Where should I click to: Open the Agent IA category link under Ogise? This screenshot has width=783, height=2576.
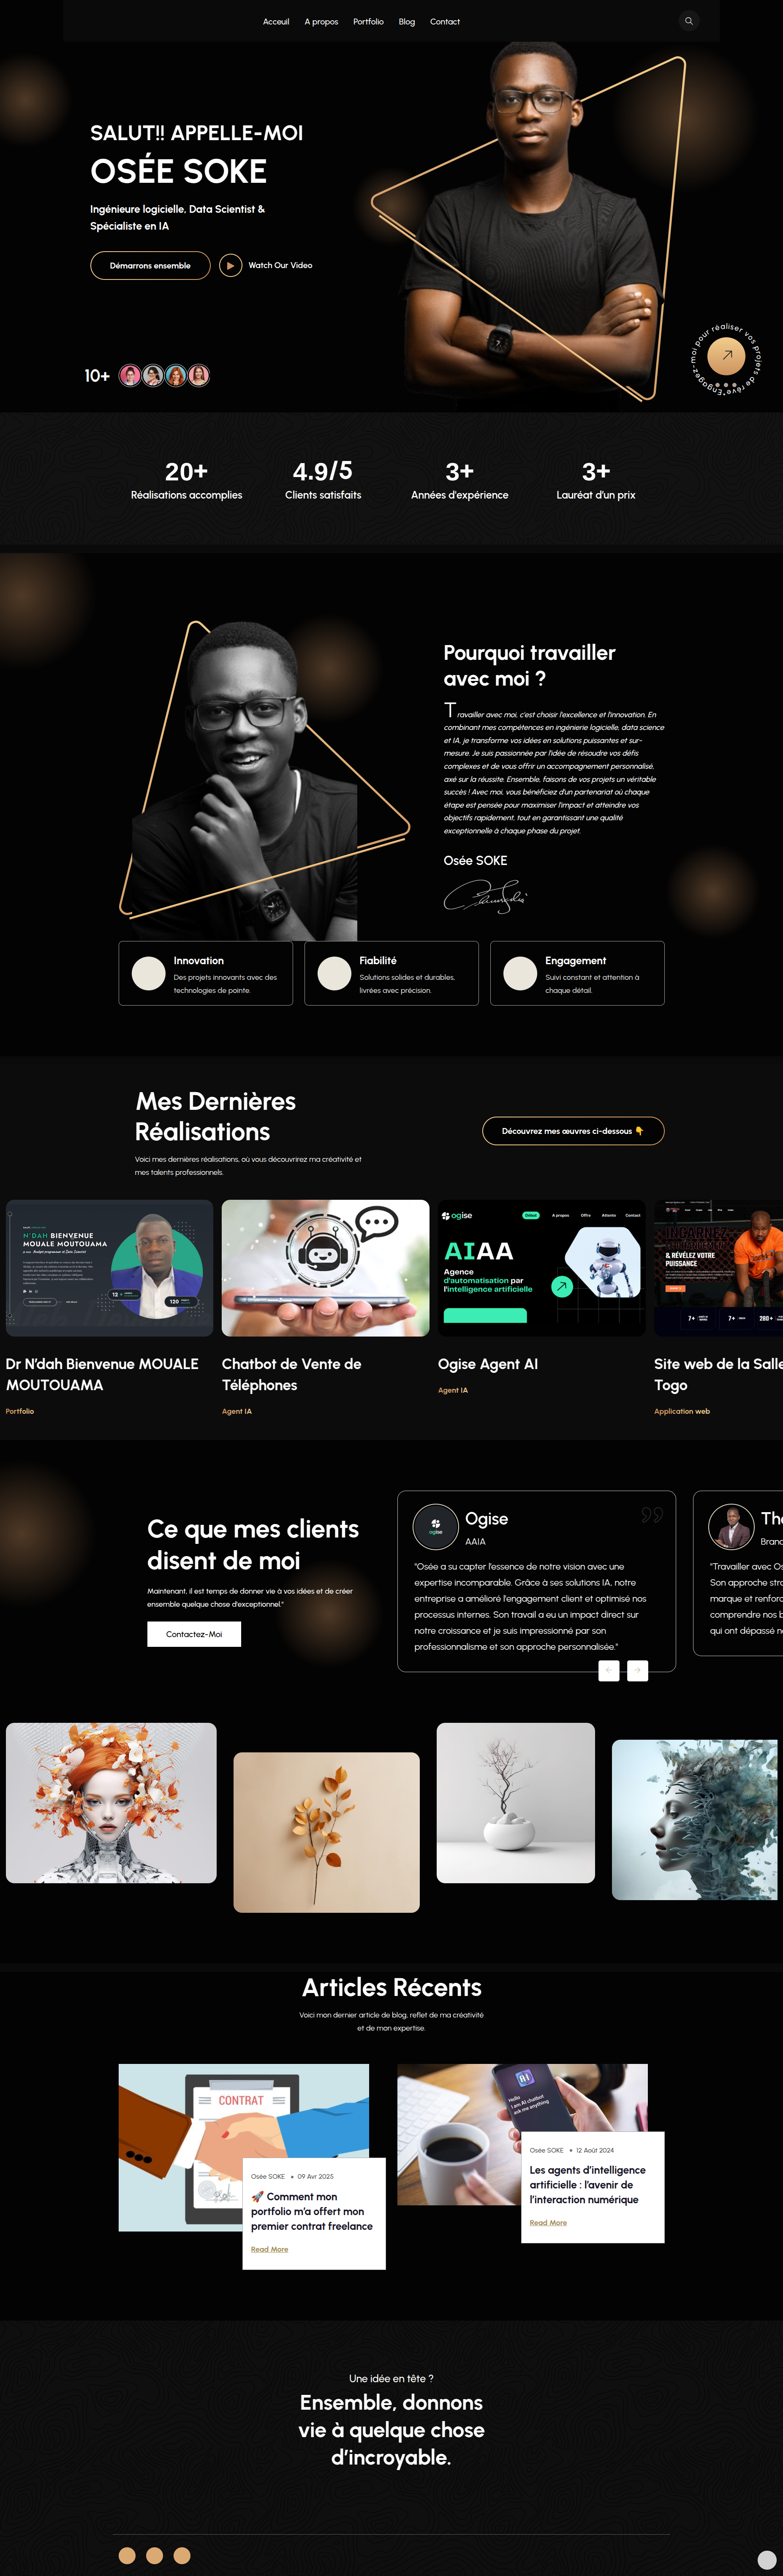click(x=453, y=1390)
